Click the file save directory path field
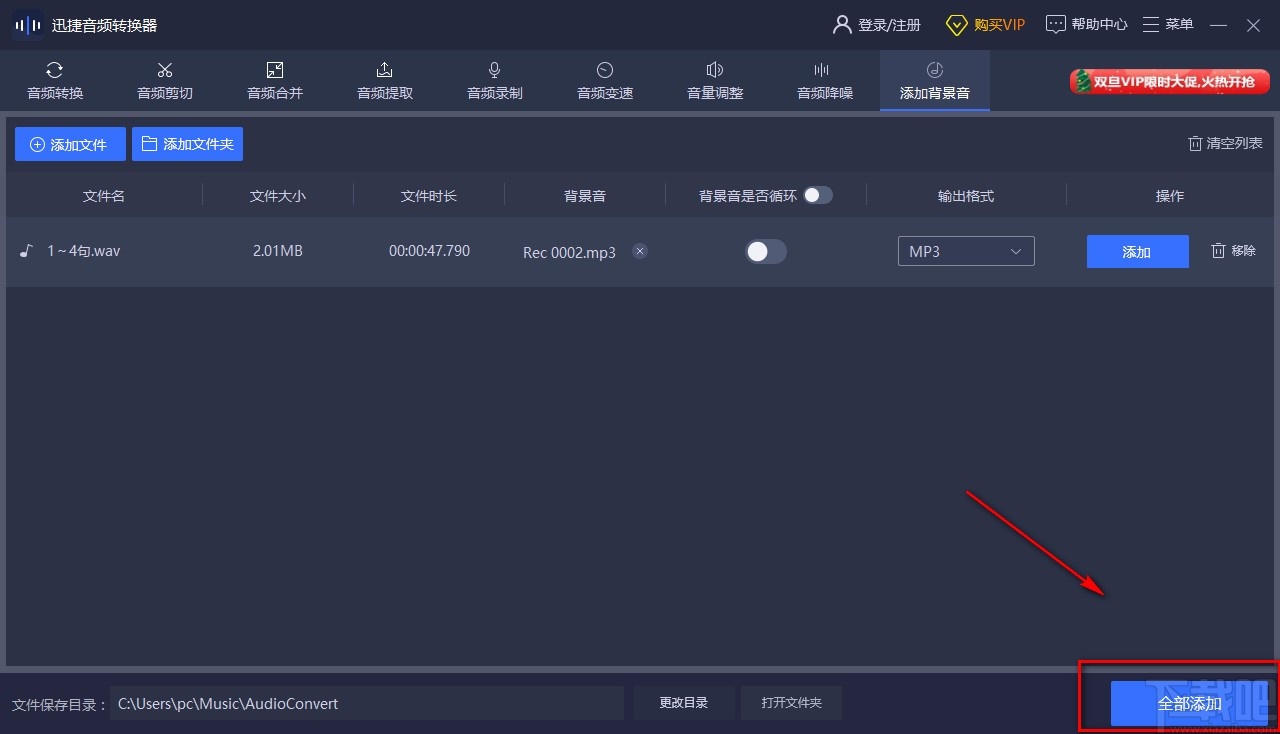The image size is (1280, 734). [367, 703]
